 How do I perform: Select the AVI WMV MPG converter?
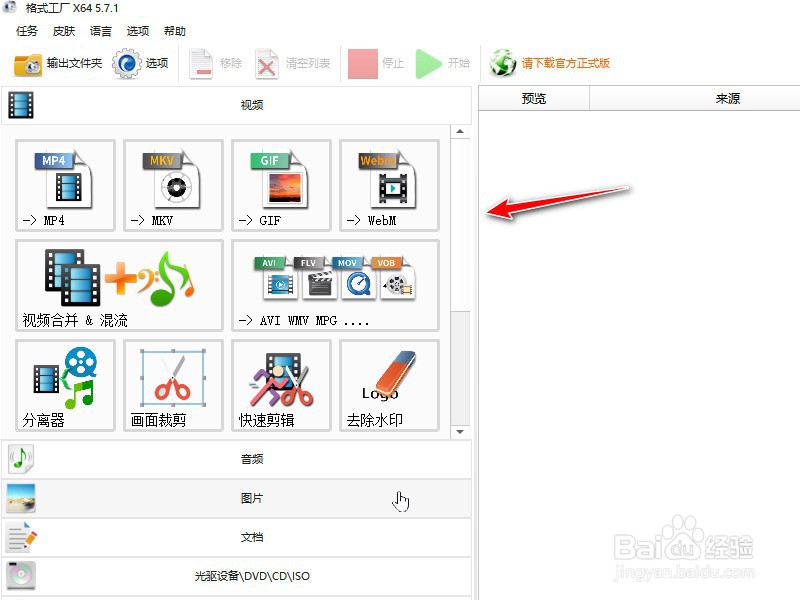pos(335,285)
